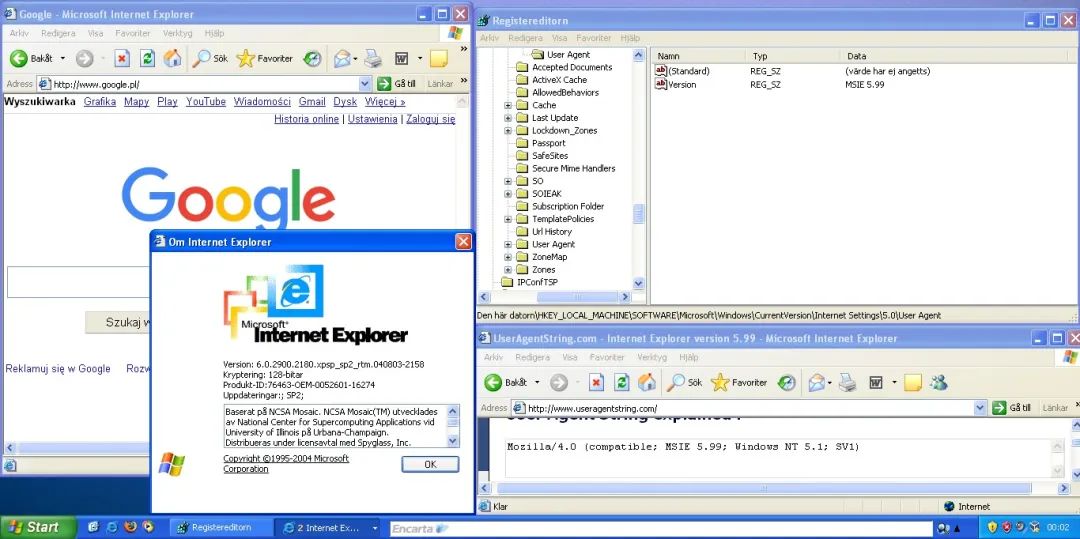The image size is (1080, 539).
Task: Click Copyright Microsoft Corporation link in dialog
Action: [286, 463]
